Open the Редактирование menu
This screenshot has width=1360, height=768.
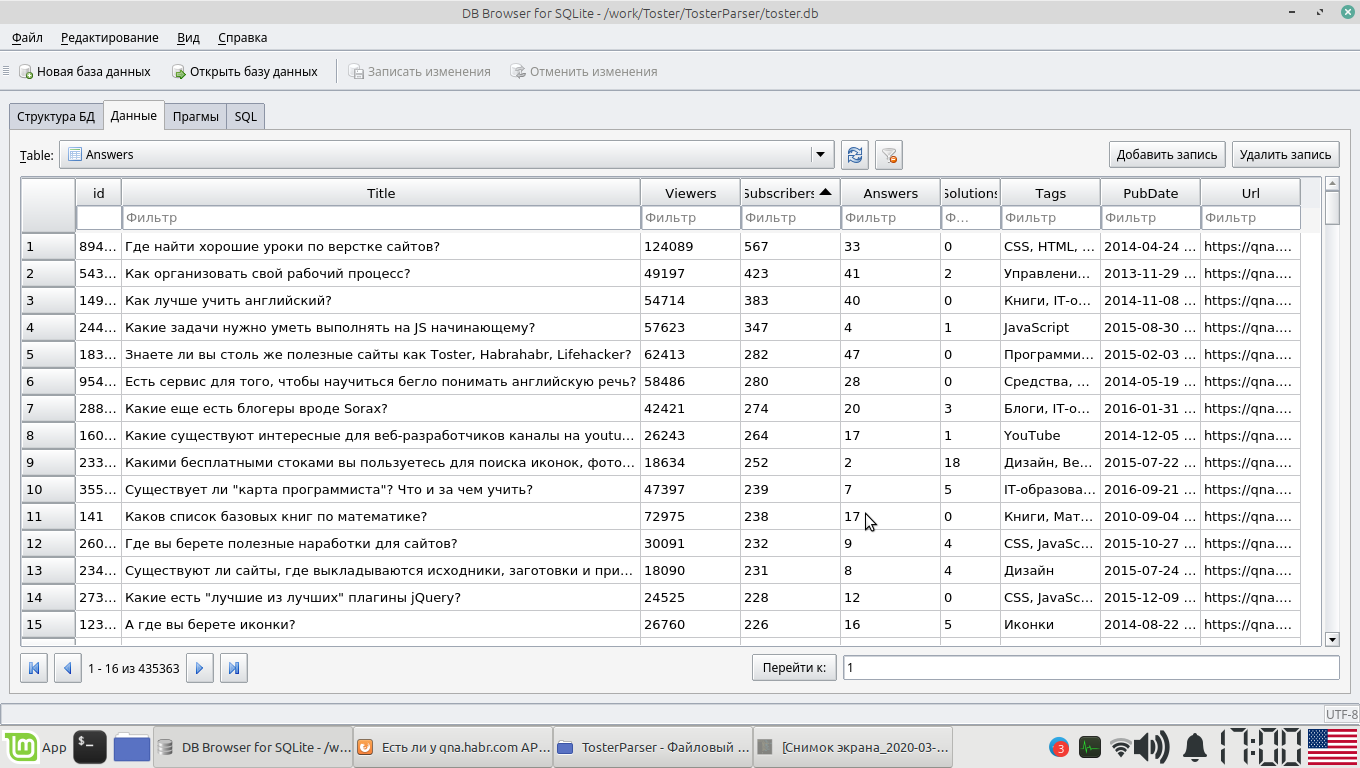coord(110,38)
